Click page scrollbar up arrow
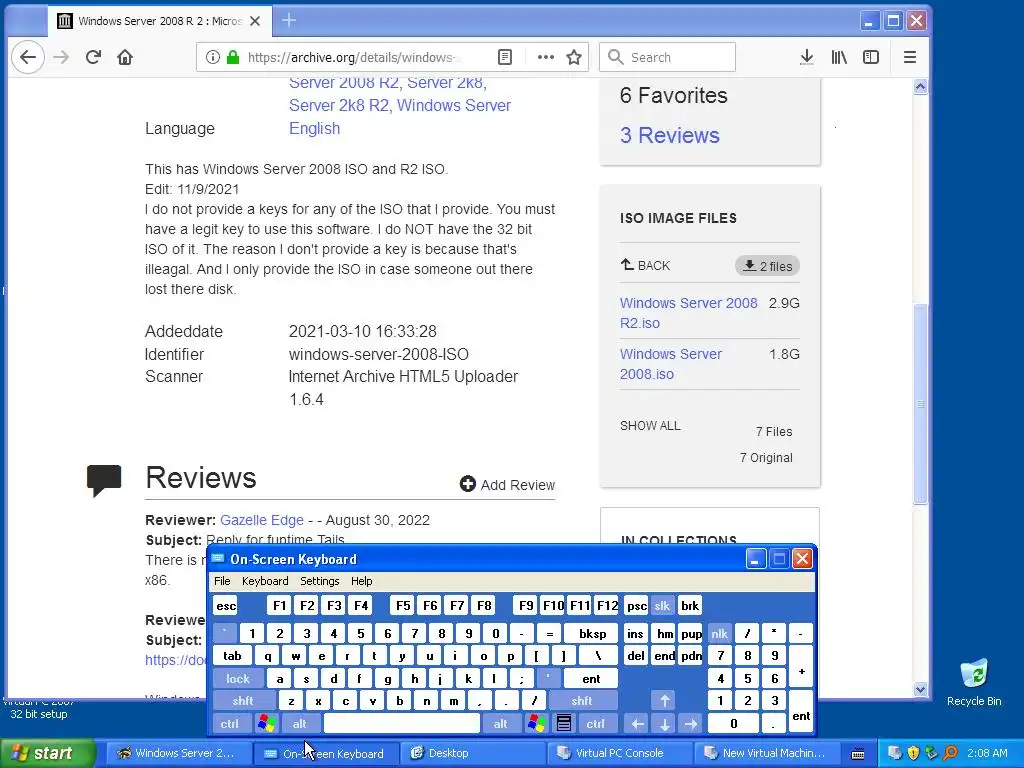Screen dimensions: 1024x768 pyautogui.click(x=920, y=87)
